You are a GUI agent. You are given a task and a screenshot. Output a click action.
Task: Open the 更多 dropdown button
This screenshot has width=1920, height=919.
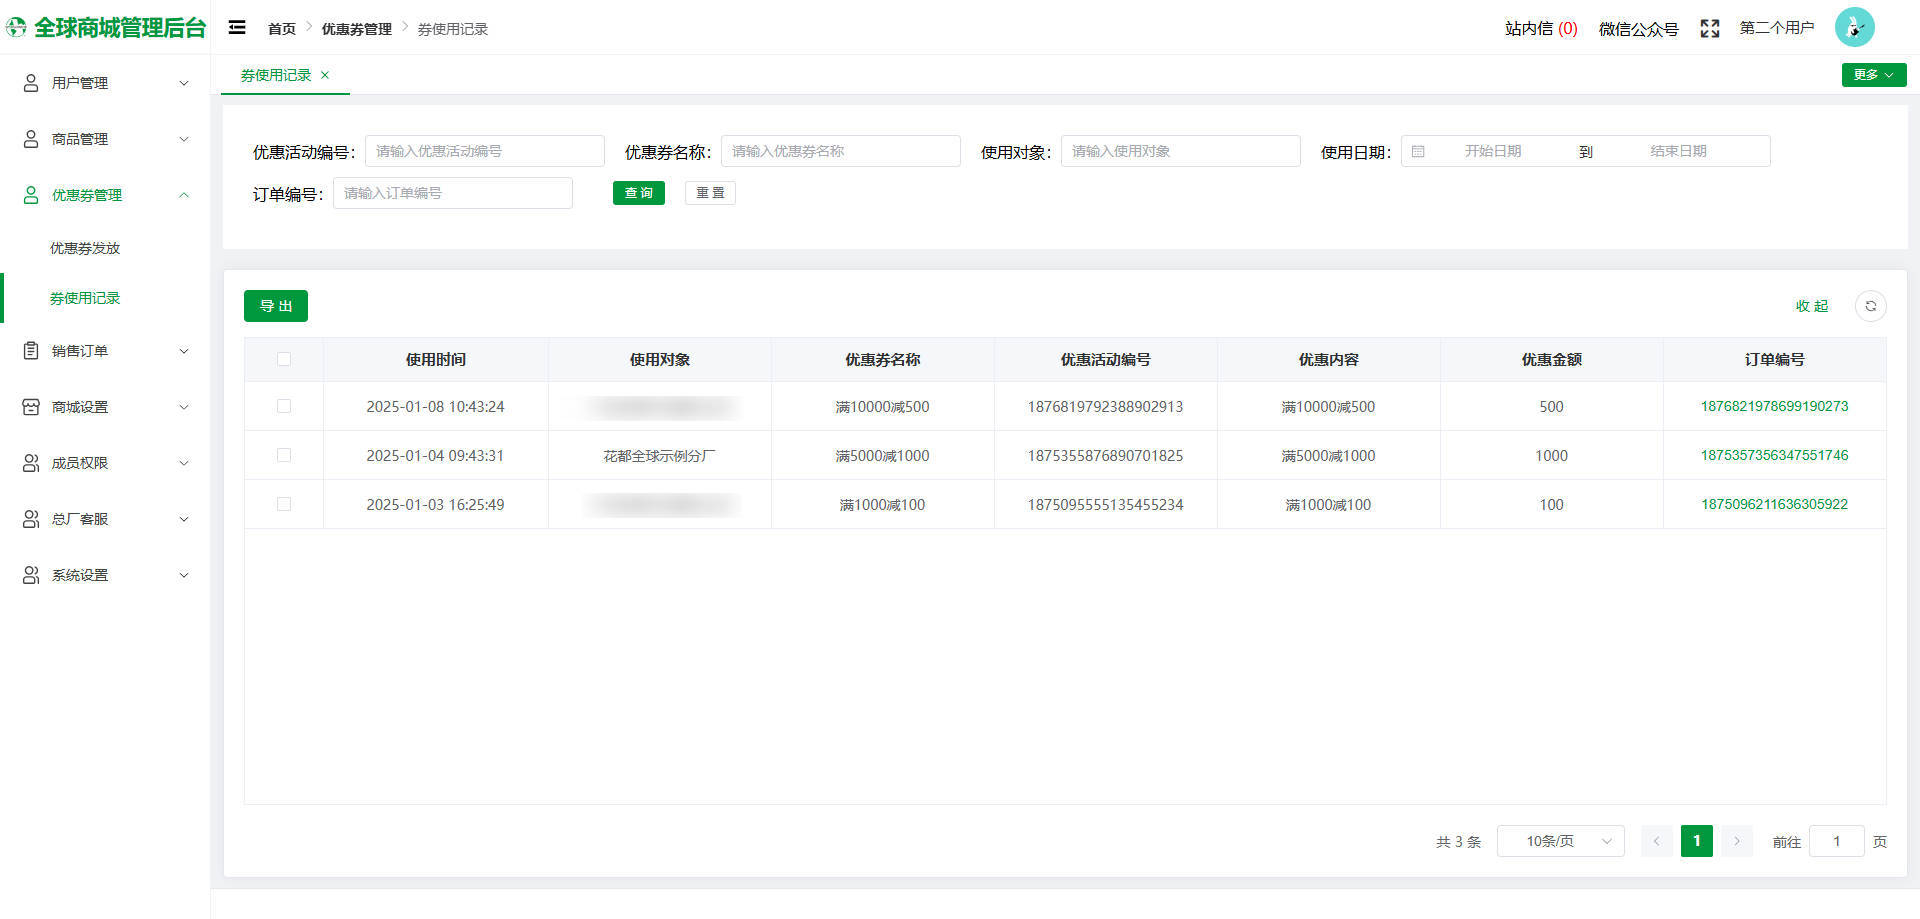coord(1873,75)
